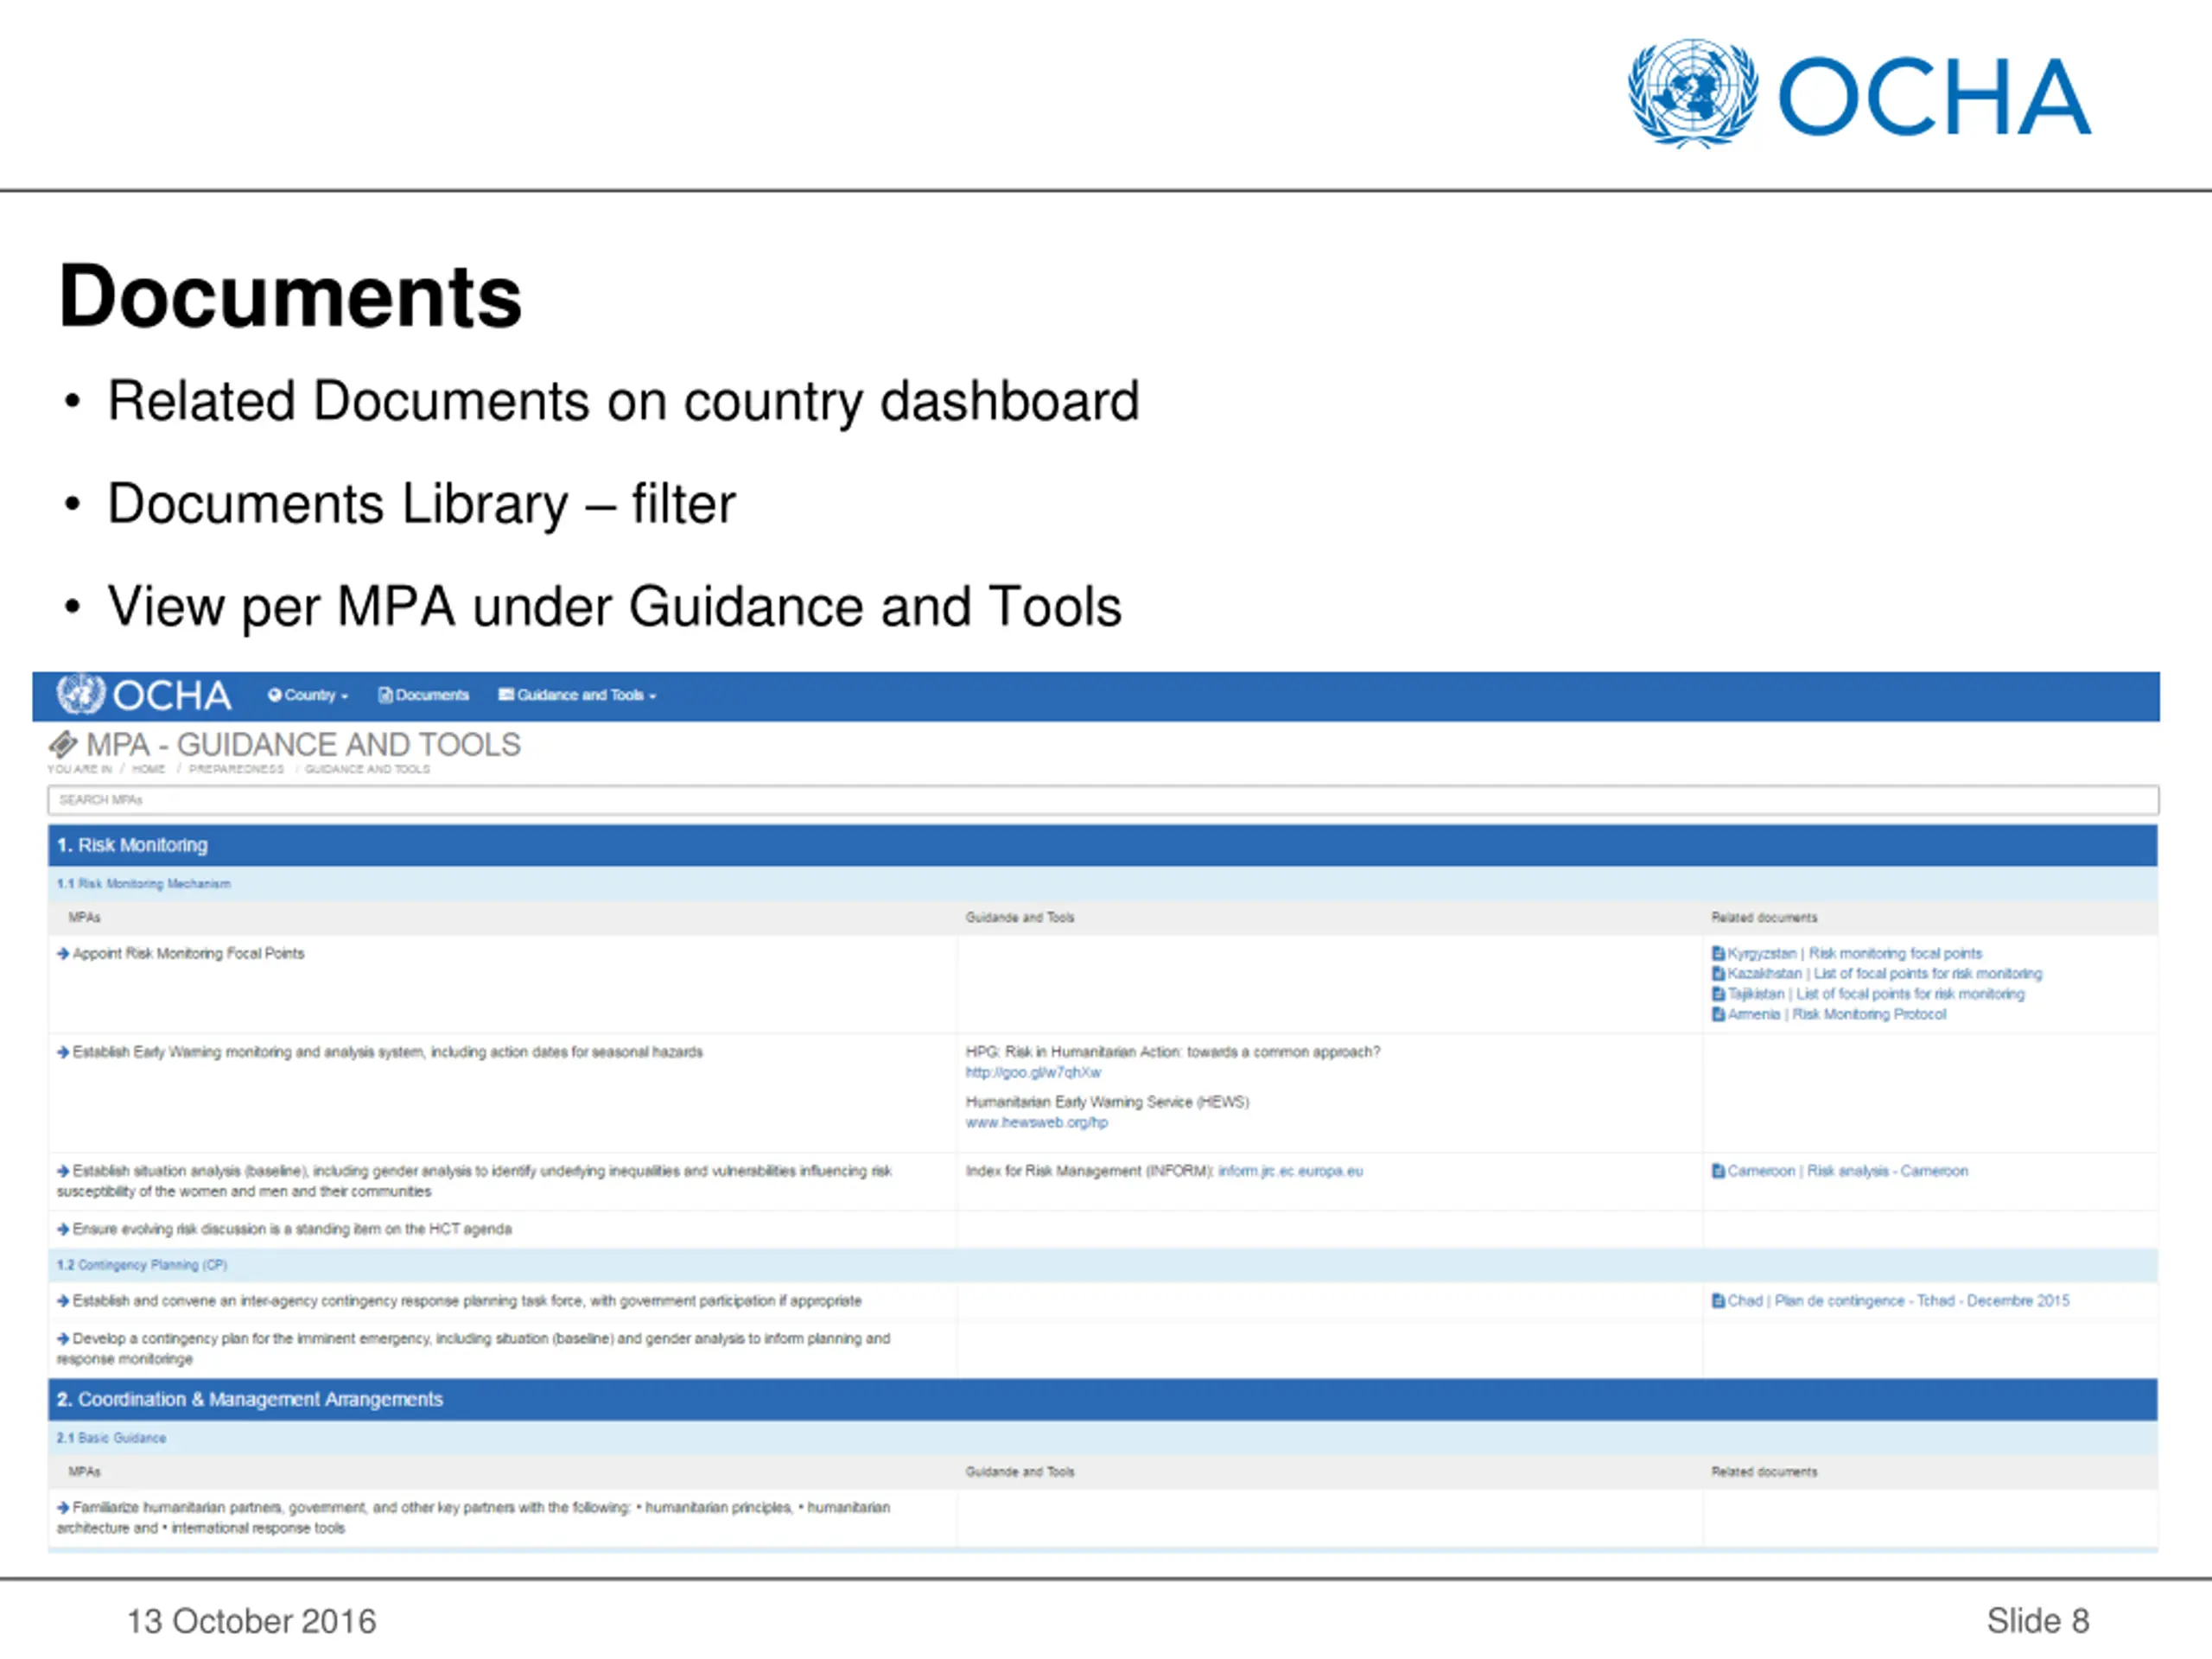The width and height of the screenshot is (2212, 1659).
Task: Click arrow icon beside Establish and convene inter-agency row
Action: point(63,1301)
